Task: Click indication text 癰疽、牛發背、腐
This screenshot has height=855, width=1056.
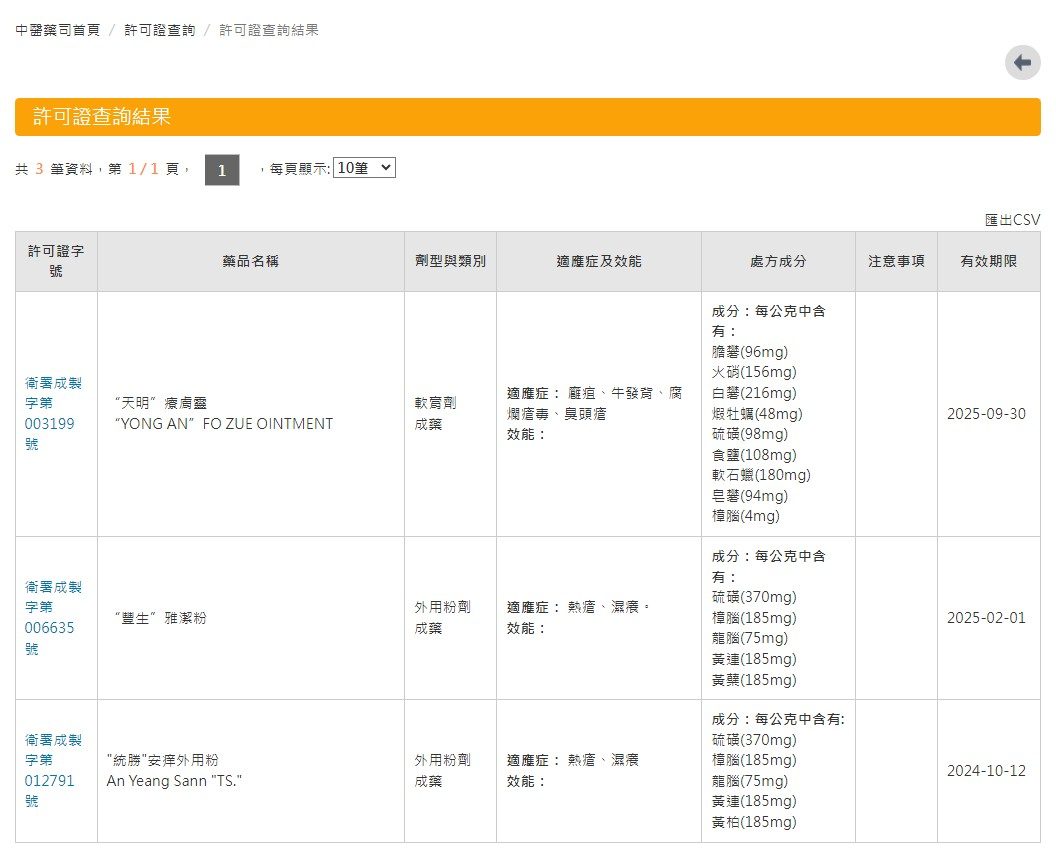Action: [x=624, y=392]
